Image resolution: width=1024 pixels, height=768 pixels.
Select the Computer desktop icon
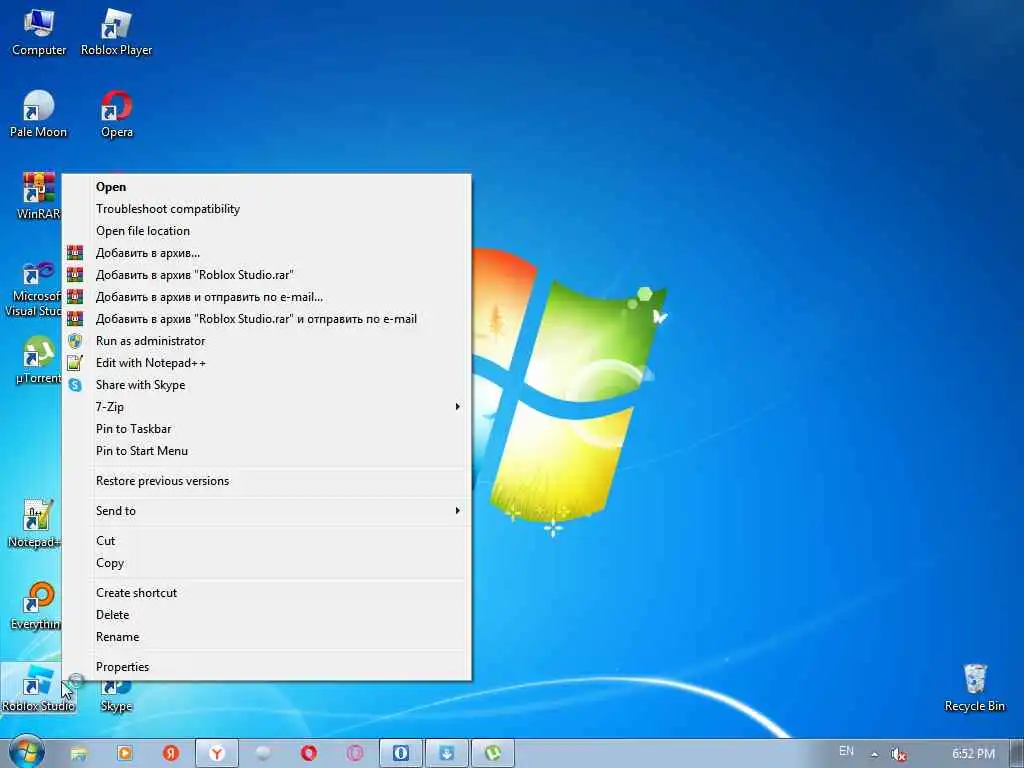tap(39, 33)
